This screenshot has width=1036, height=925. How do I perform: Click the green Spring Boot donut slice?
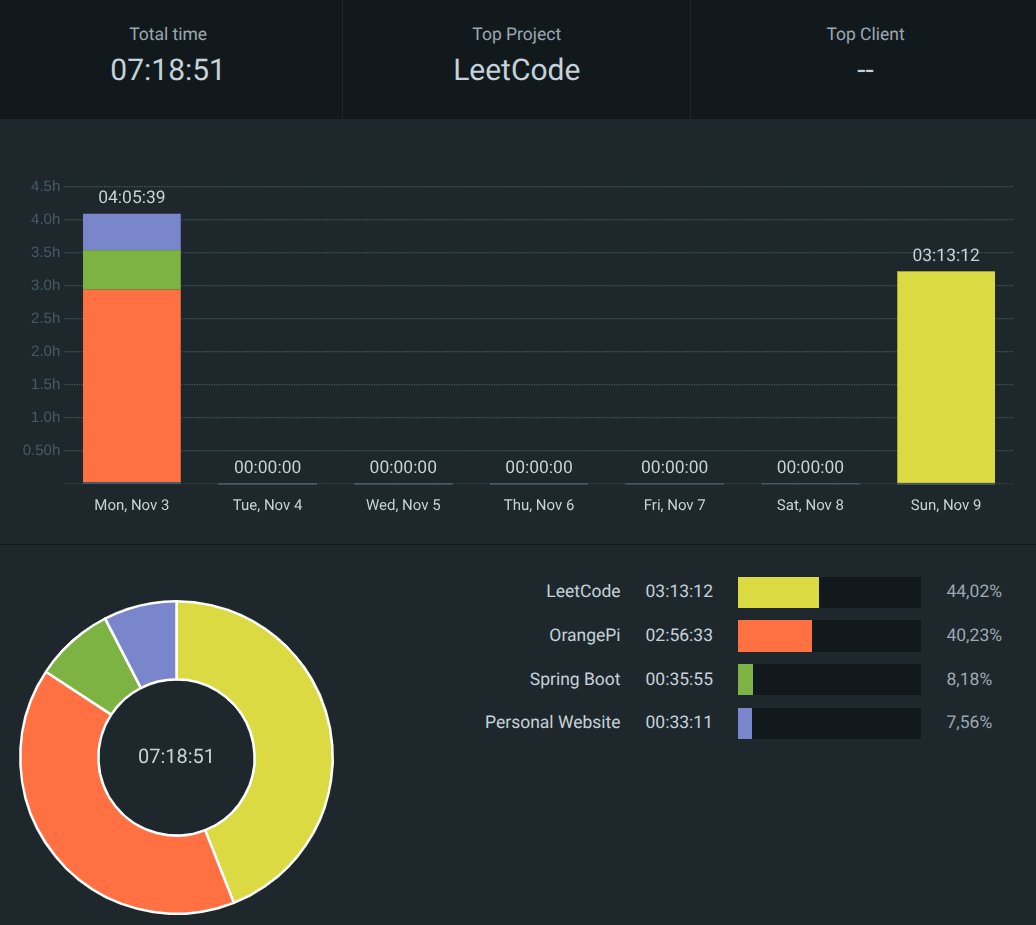click(92, 663)
